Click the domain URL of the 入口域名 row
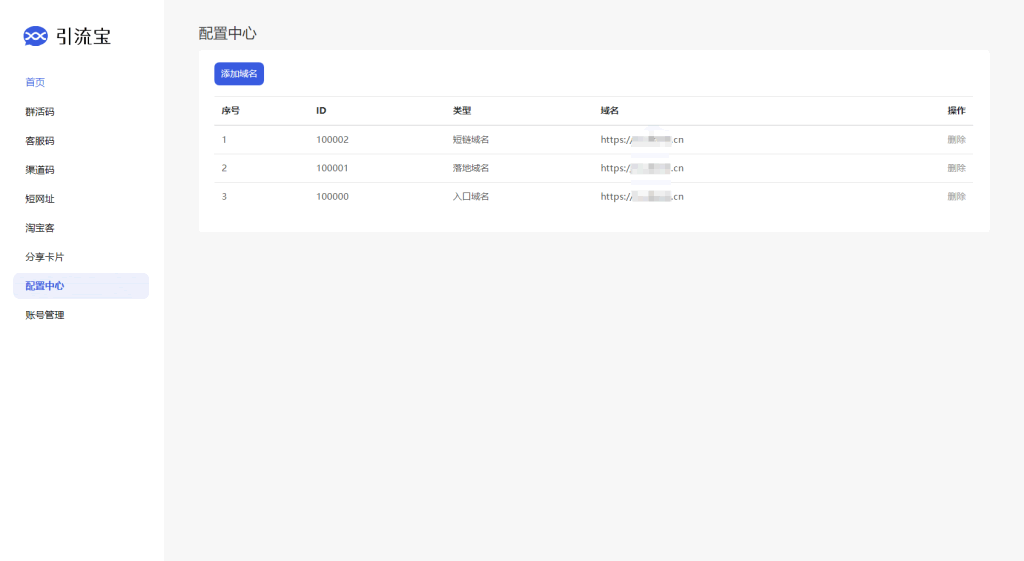The height and width of the screenshot is (561, 1024). point(642,197)
